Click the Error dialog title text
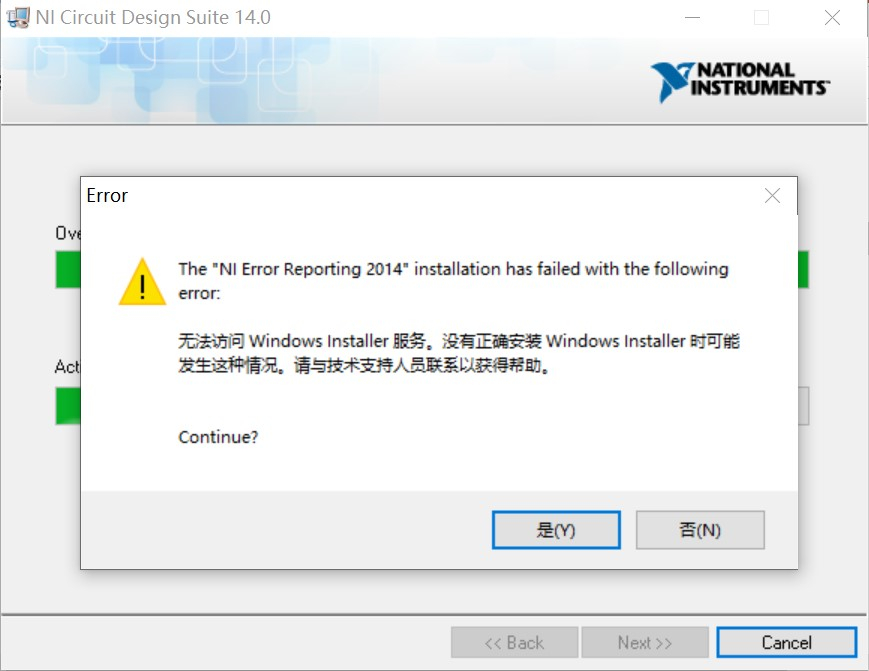Viewport: 869px width, 671px height. pyautogui.click(x=106, y=196)
